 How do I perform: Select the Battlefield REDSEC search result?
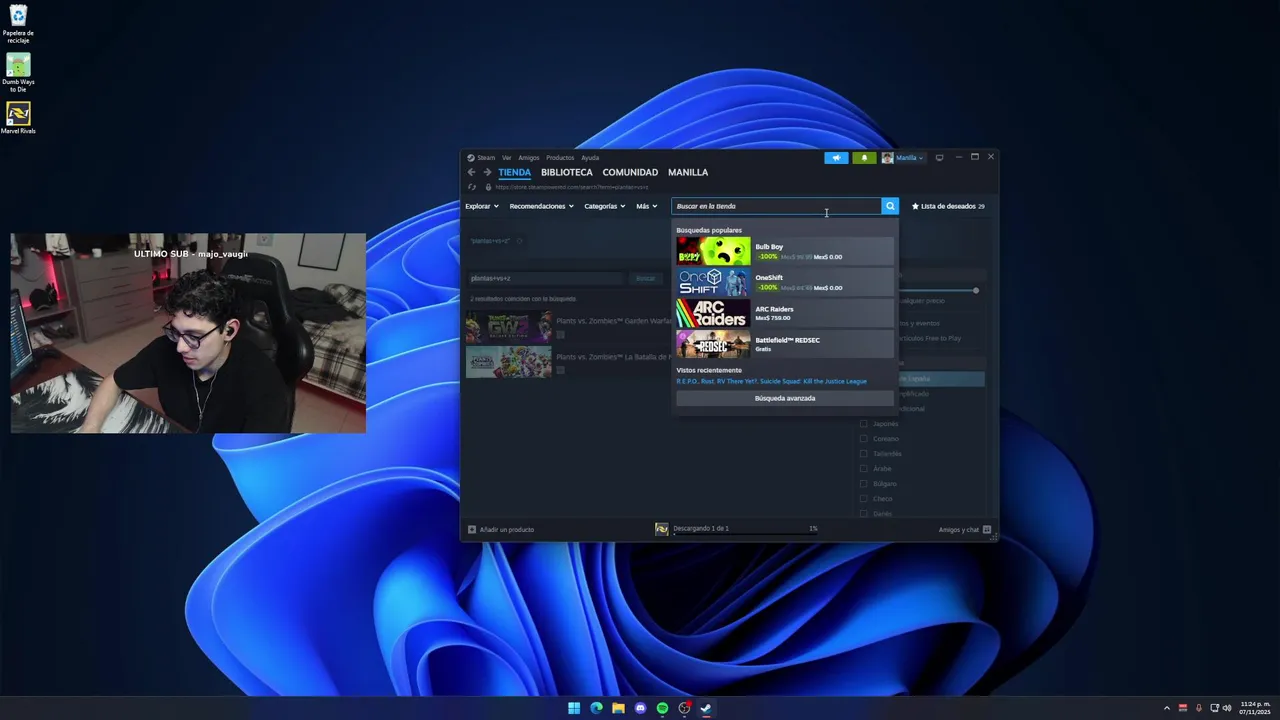tap(785, 344)
